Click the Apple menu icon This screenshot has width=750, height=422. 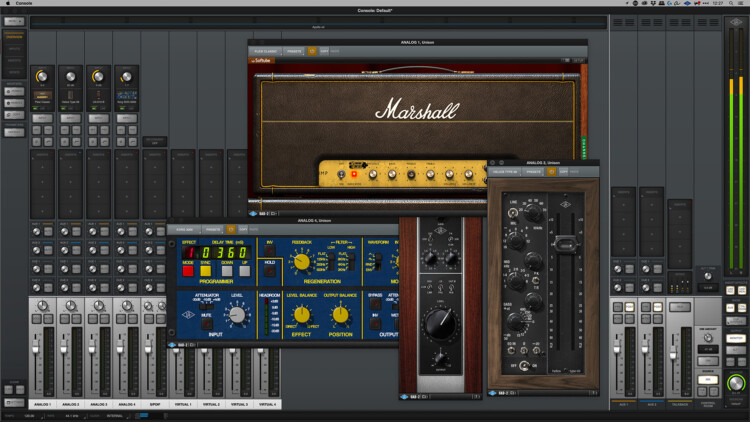8,3
